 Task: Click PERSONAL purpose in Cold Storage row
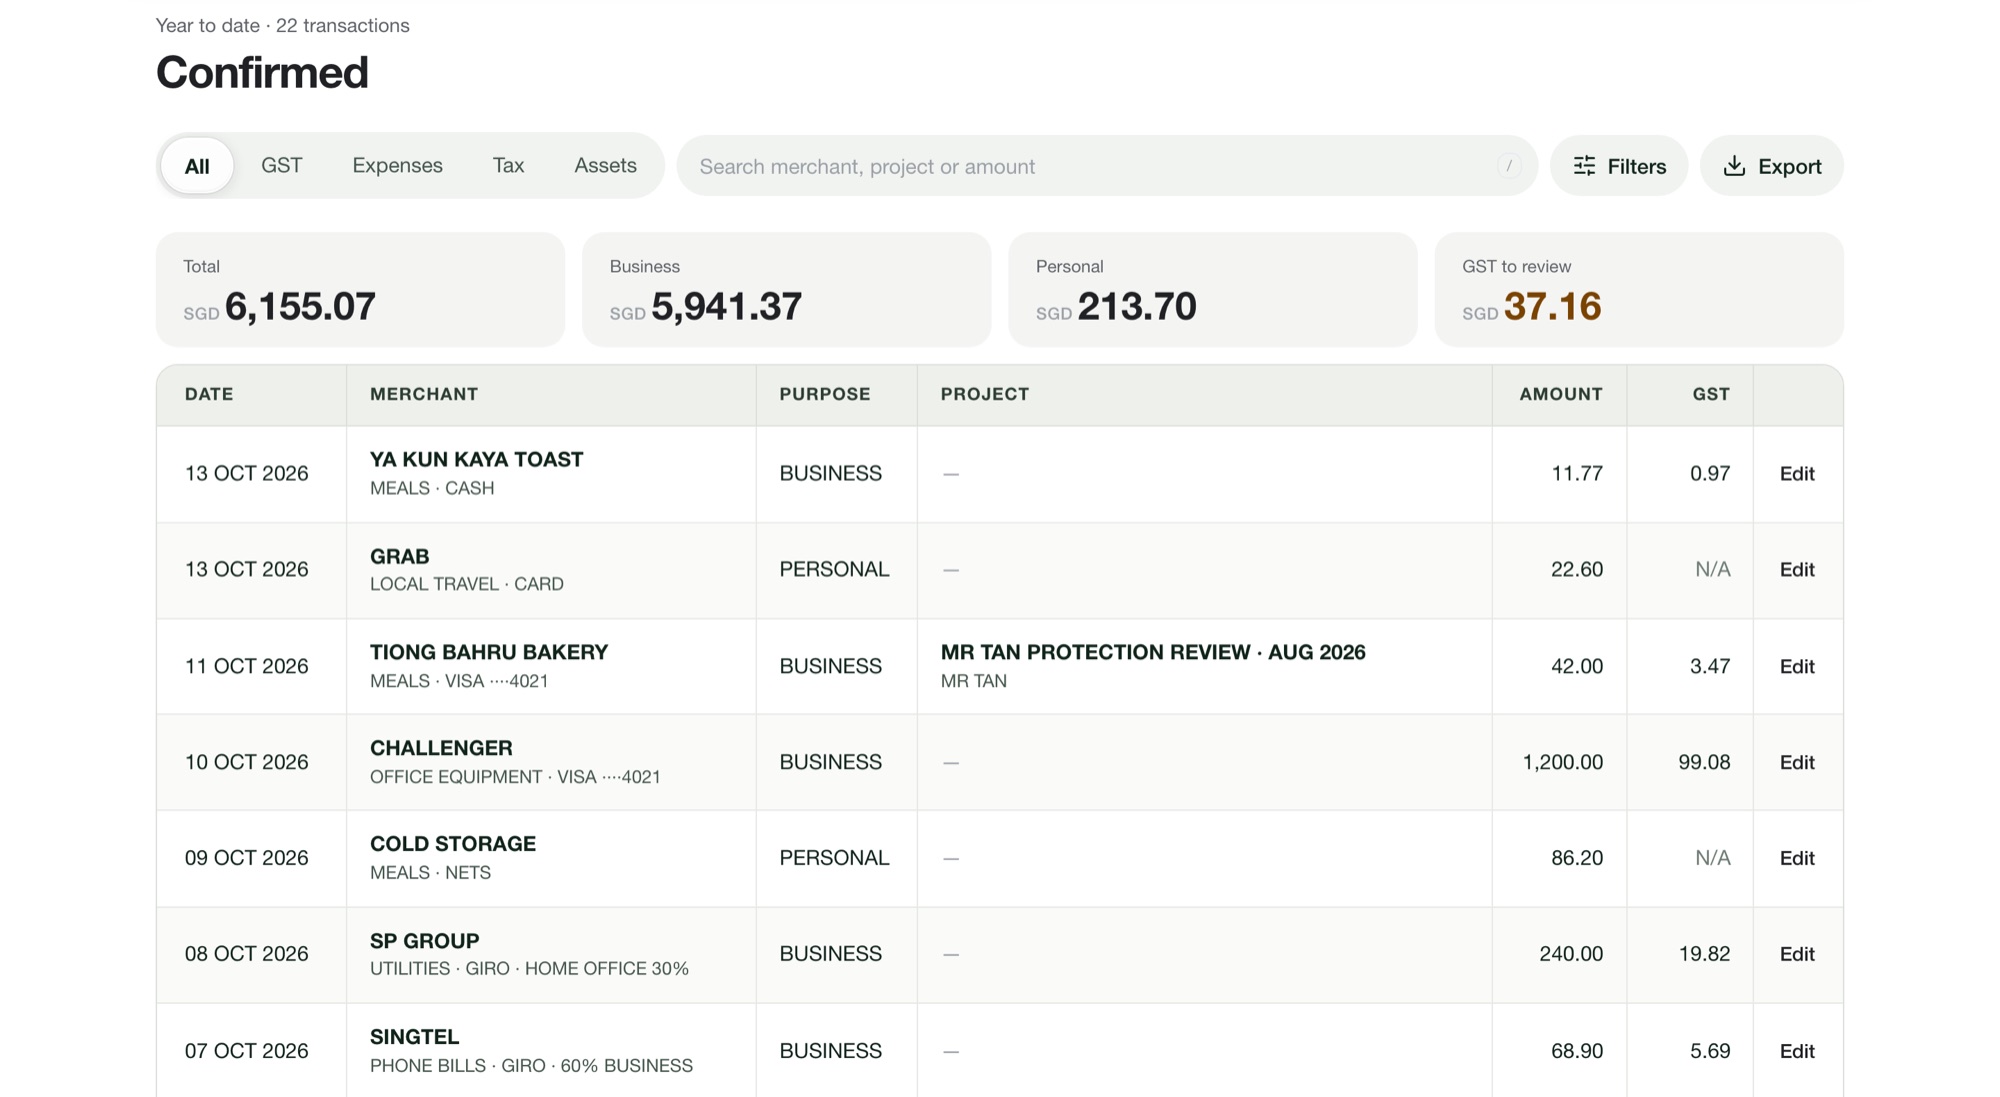(834, 859)
